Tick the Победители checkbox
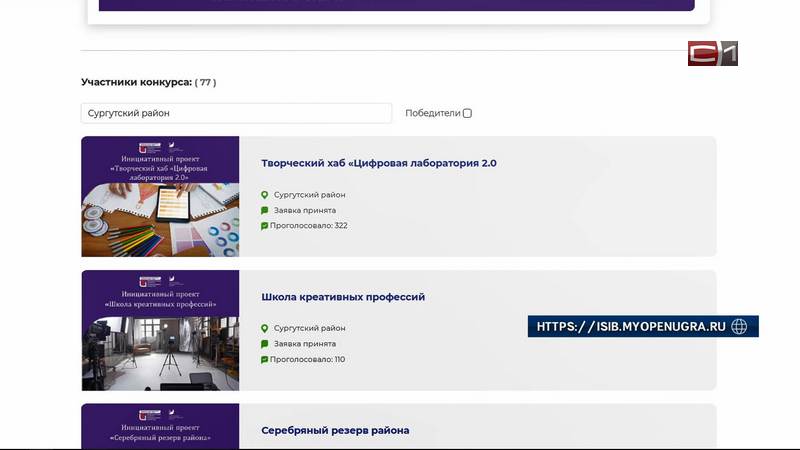800x450 pixels. [467, 113]
